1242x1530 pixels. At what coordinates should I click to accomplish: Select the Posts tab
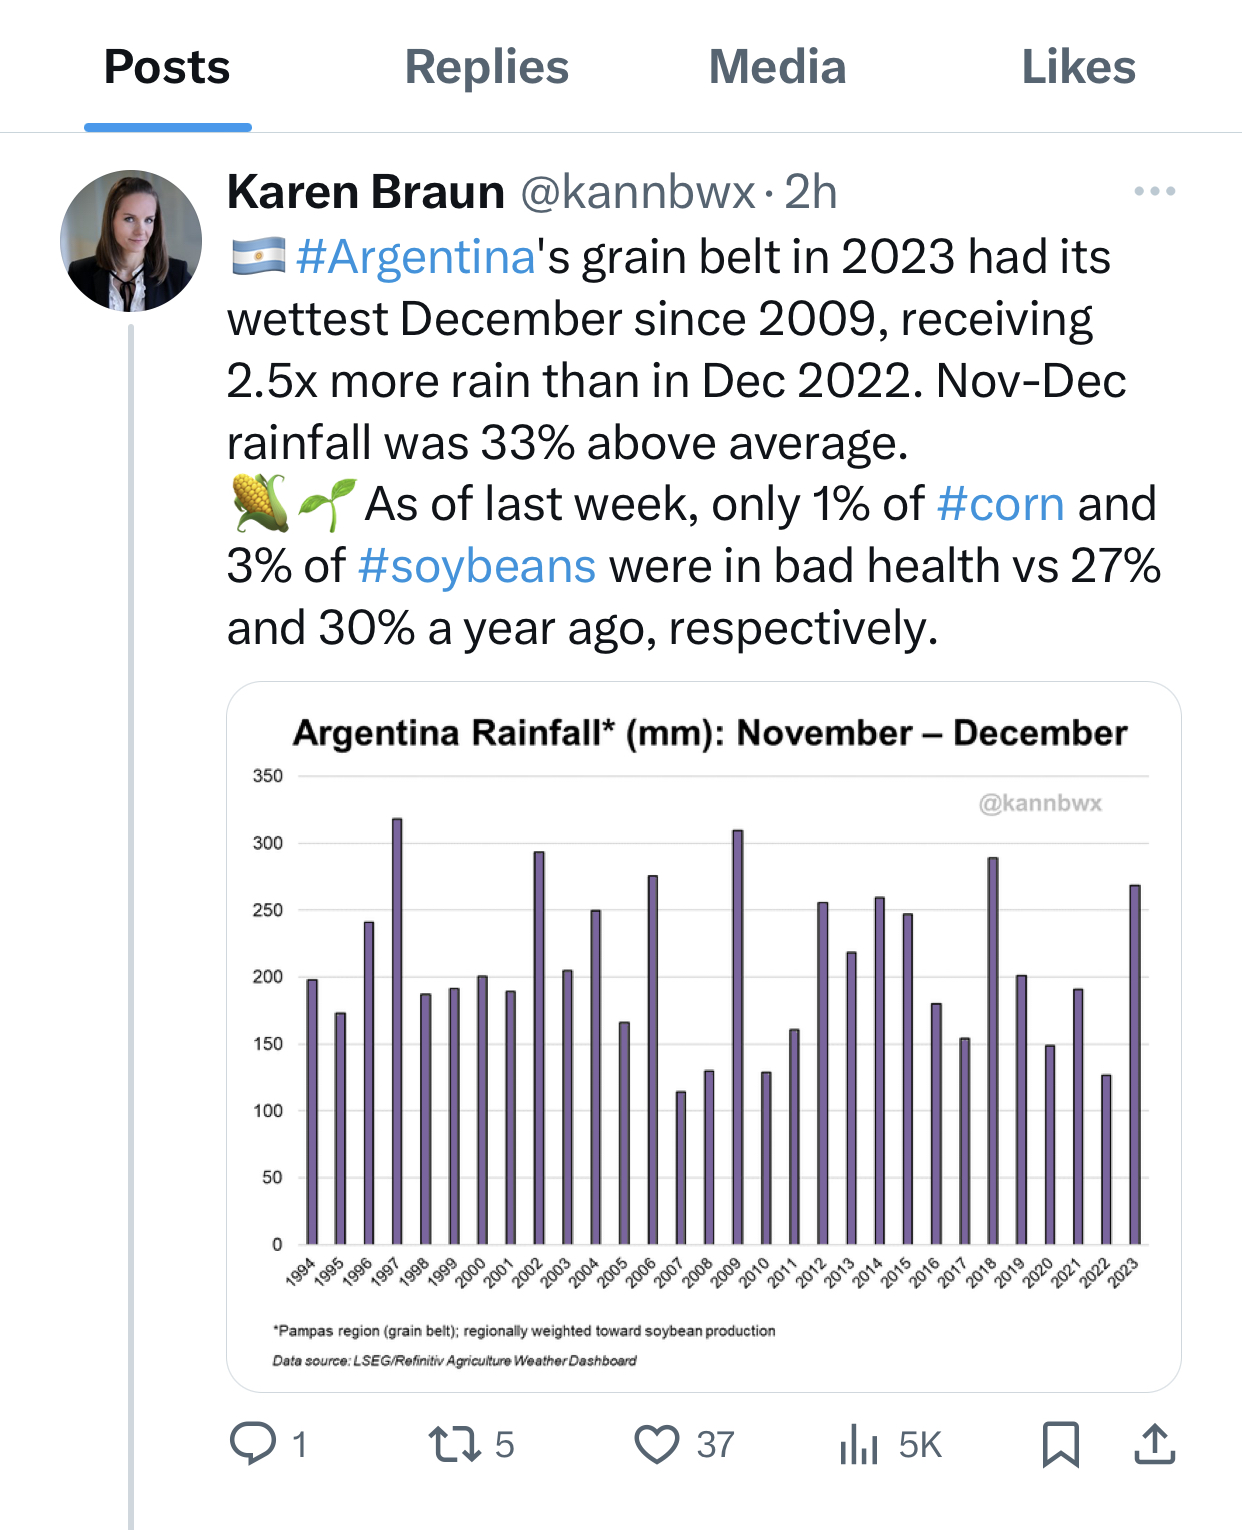coord(167,68)
